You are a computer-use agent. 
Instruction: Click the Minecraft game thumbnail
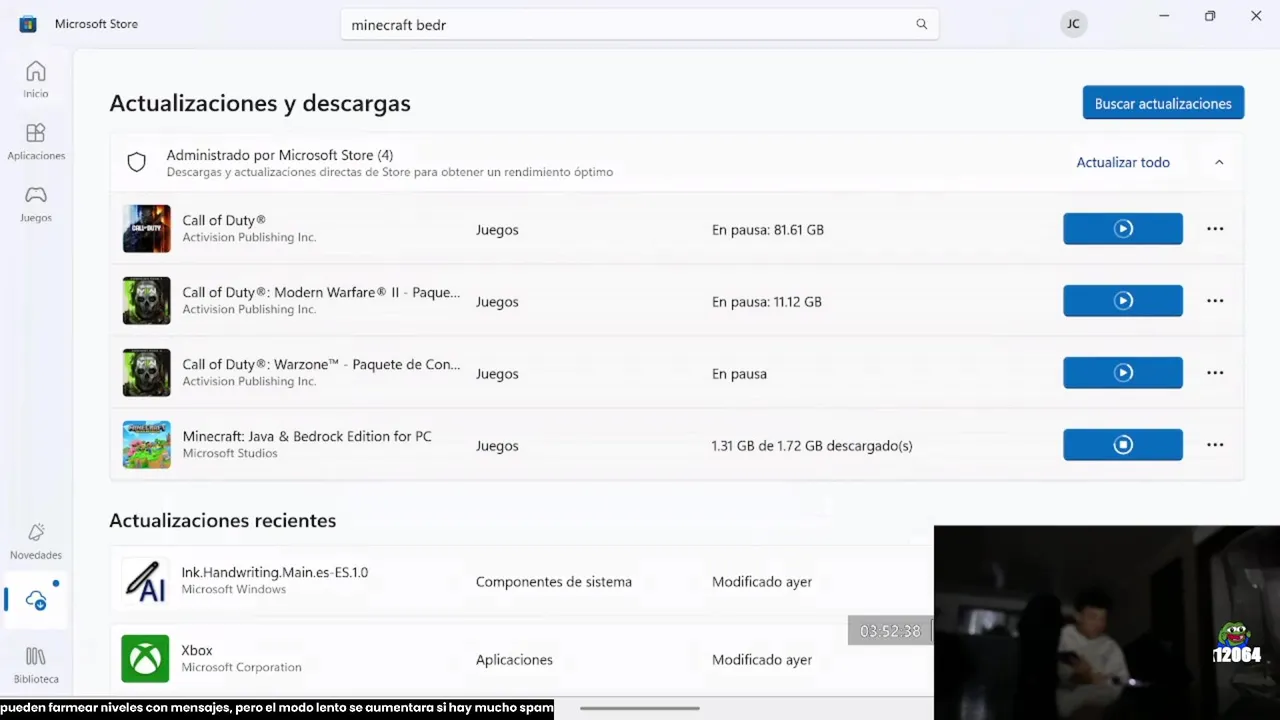(x=146, y=445)
